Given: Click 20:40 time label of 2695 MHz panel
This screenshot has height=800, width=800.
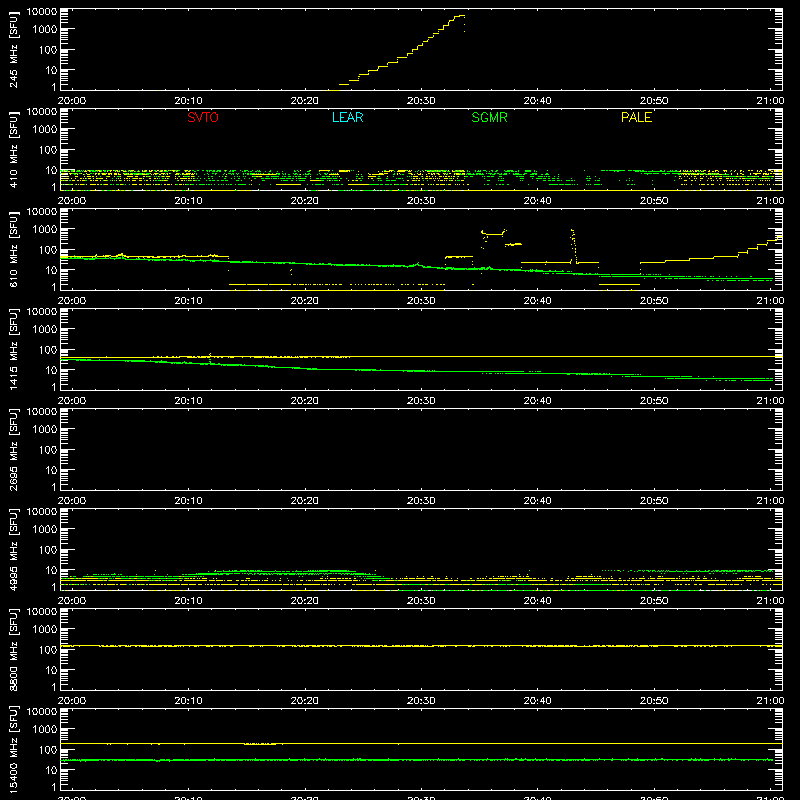Looking at the screenshot, I should tap(537, 501).
